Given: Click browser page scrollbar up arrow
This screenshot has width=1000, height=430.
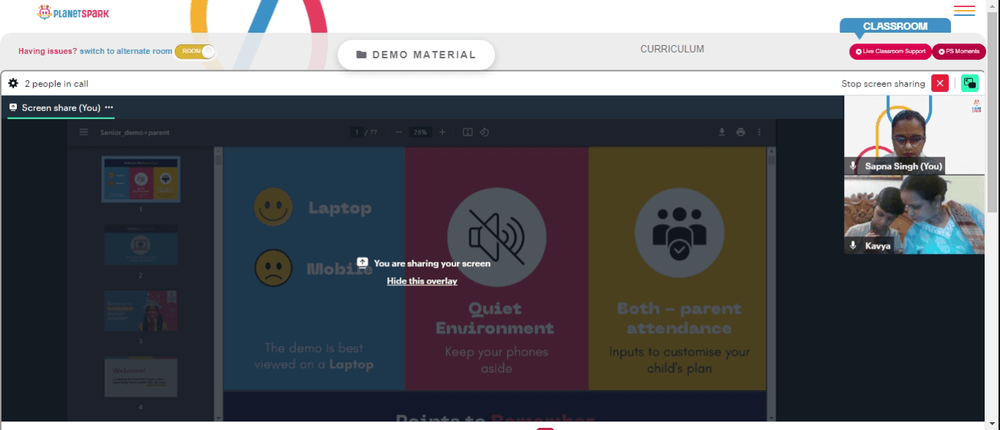Looking at the screenshot, I should [994, 4].
